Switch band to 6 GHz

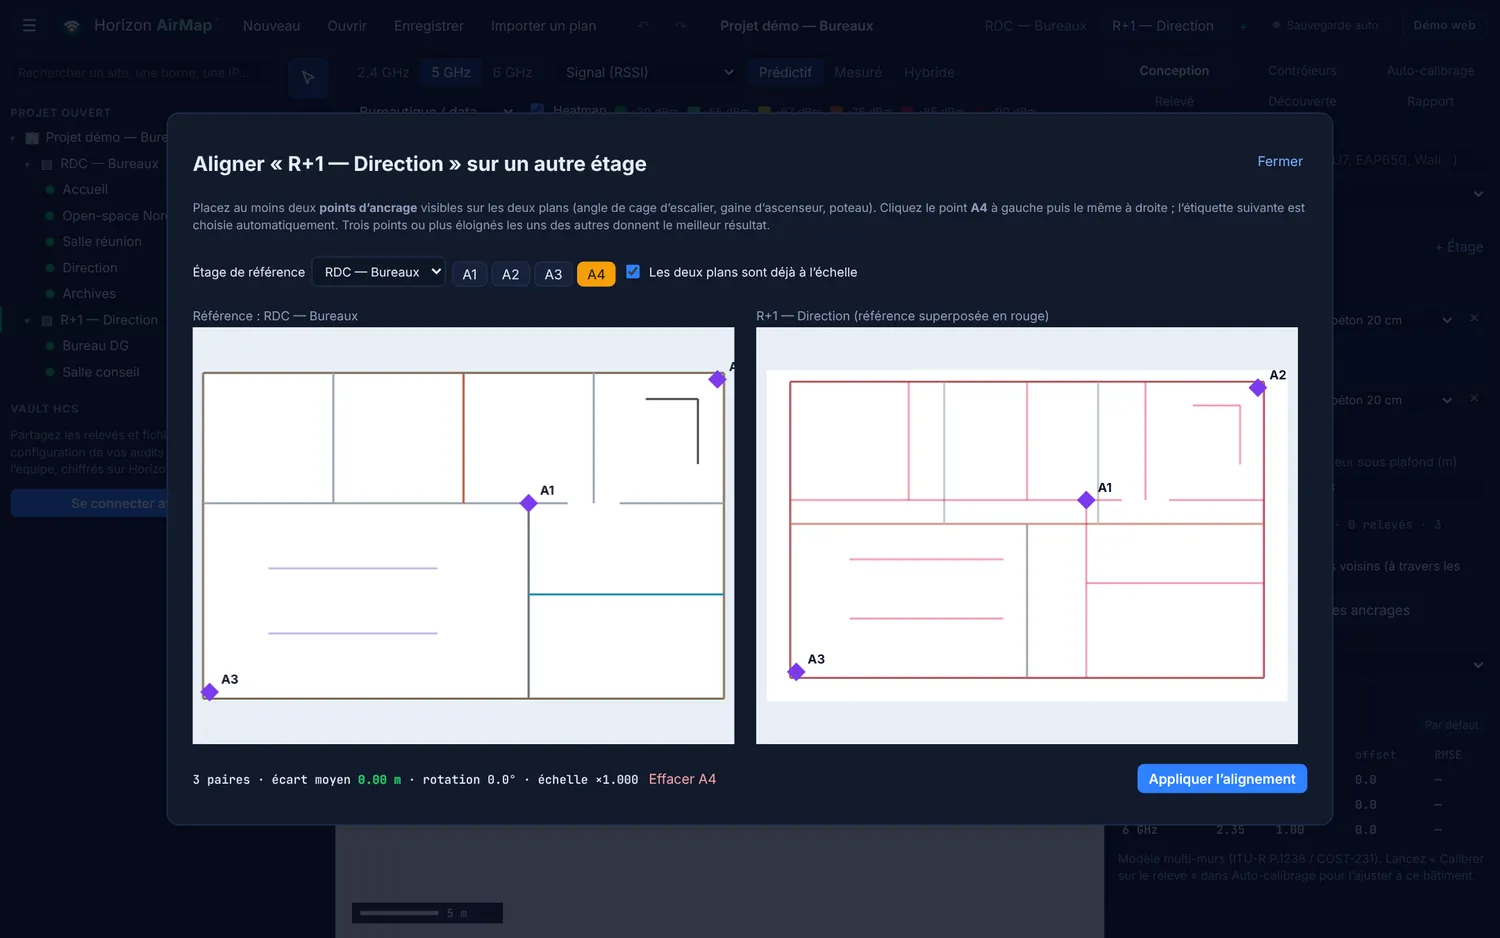tap(512, 72)
